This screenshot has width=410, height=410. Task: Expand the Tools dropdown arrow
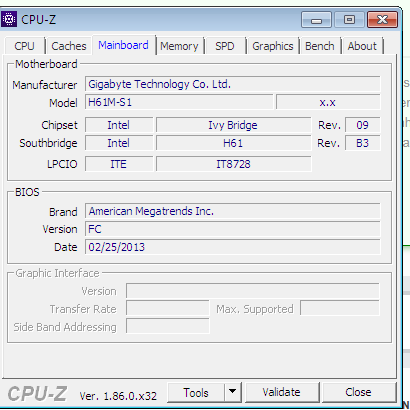click(x=233, y=393)
